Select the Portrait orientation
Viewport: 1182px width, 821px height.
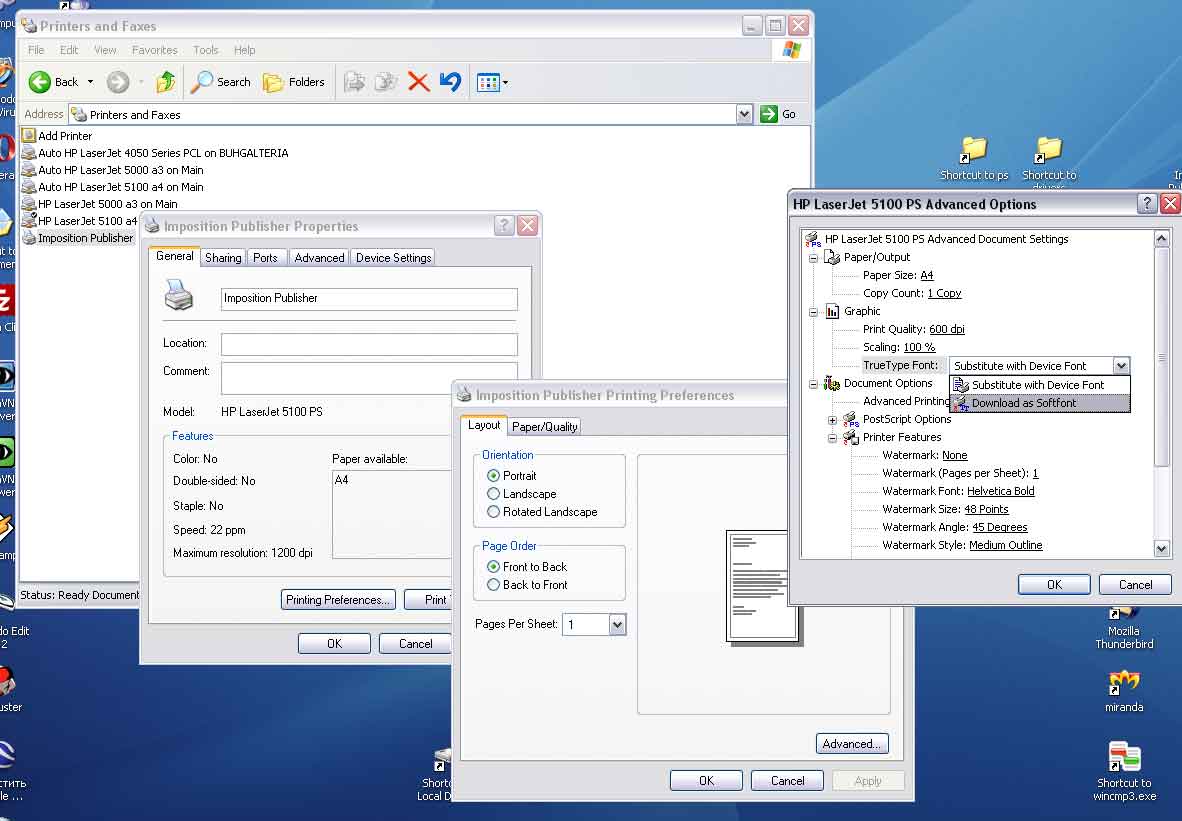pos(494,476)
